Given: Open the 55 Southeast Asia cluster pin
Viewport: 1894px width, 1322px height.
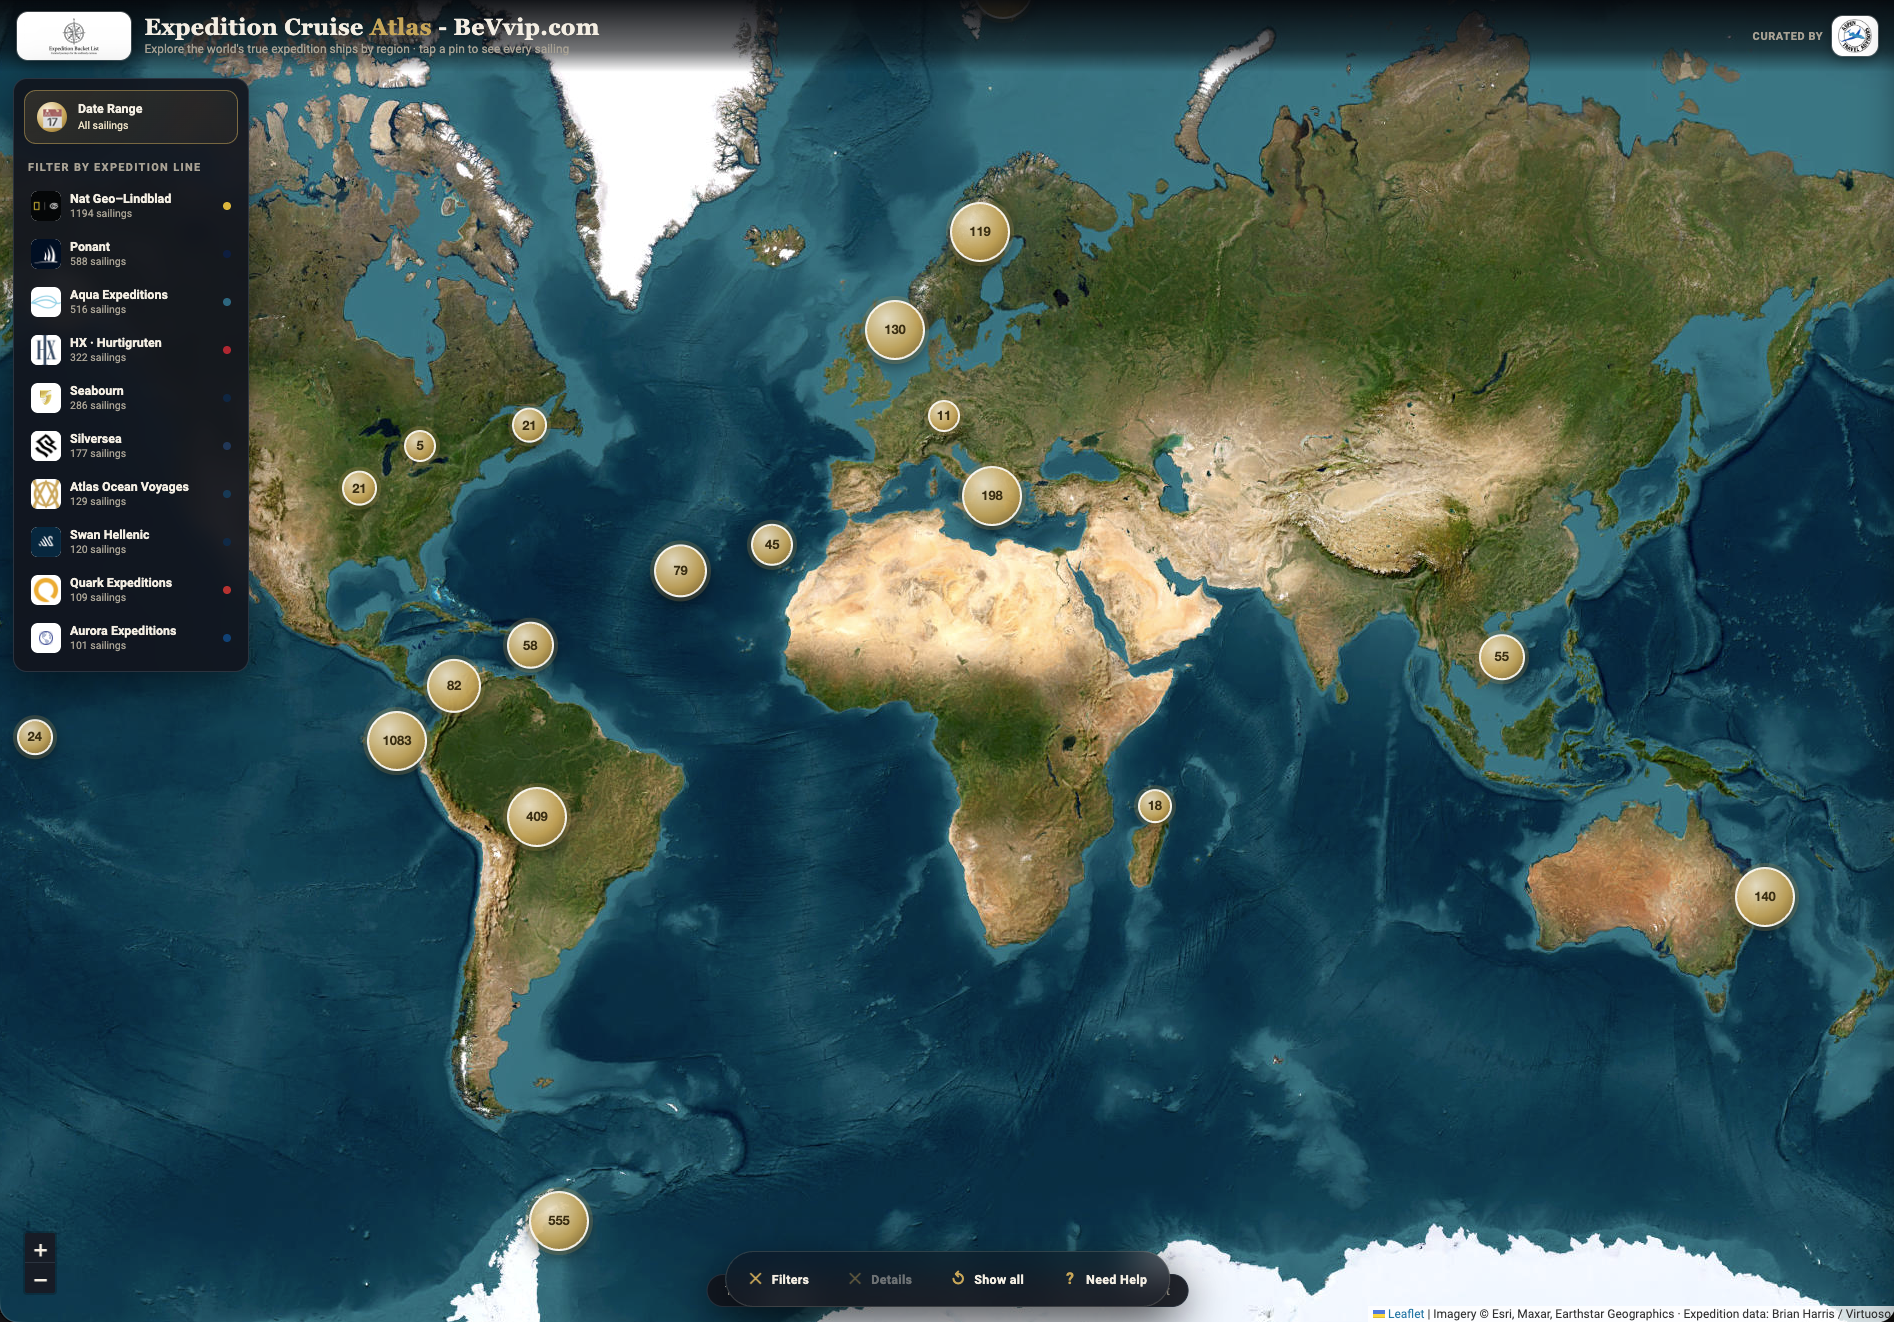Looking at the screenshot, I should click(1502, 657).
